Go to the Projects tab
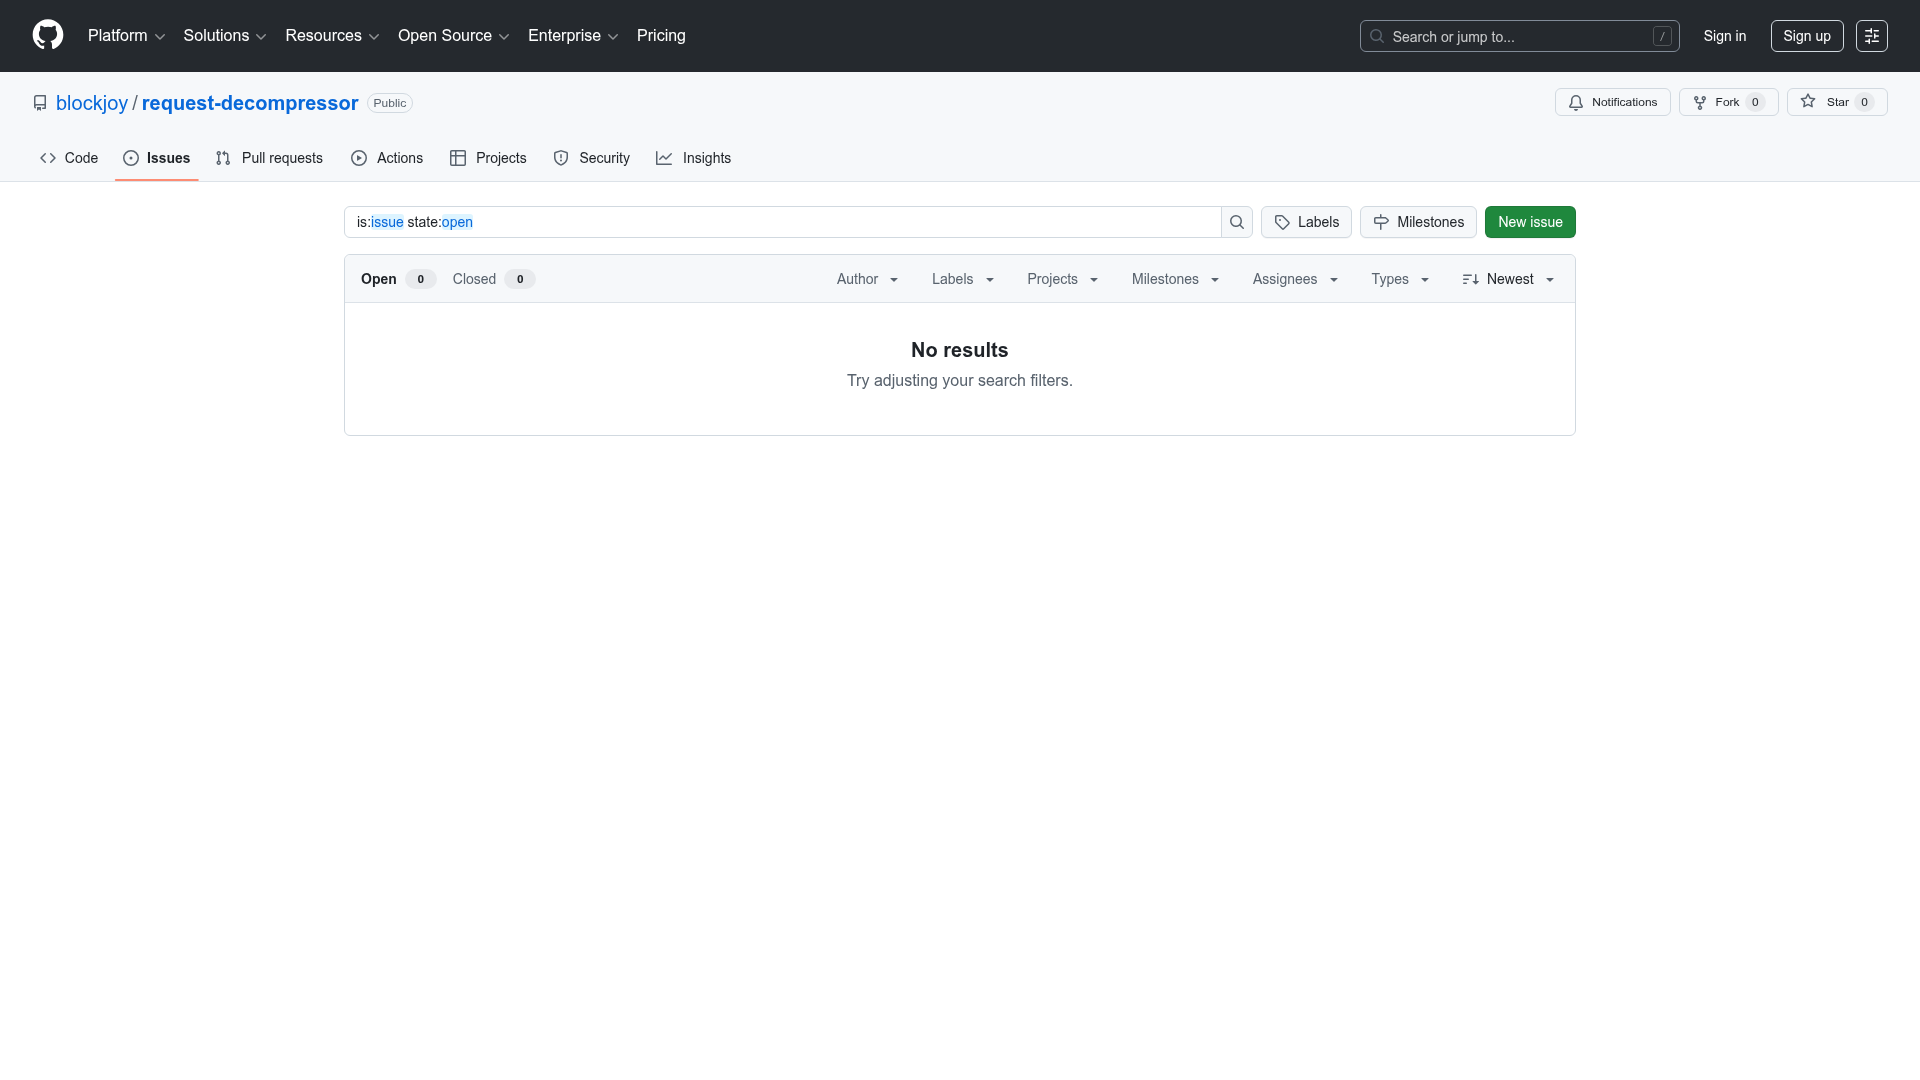This screenshot has width=1920, height=1080. (488, 158)
